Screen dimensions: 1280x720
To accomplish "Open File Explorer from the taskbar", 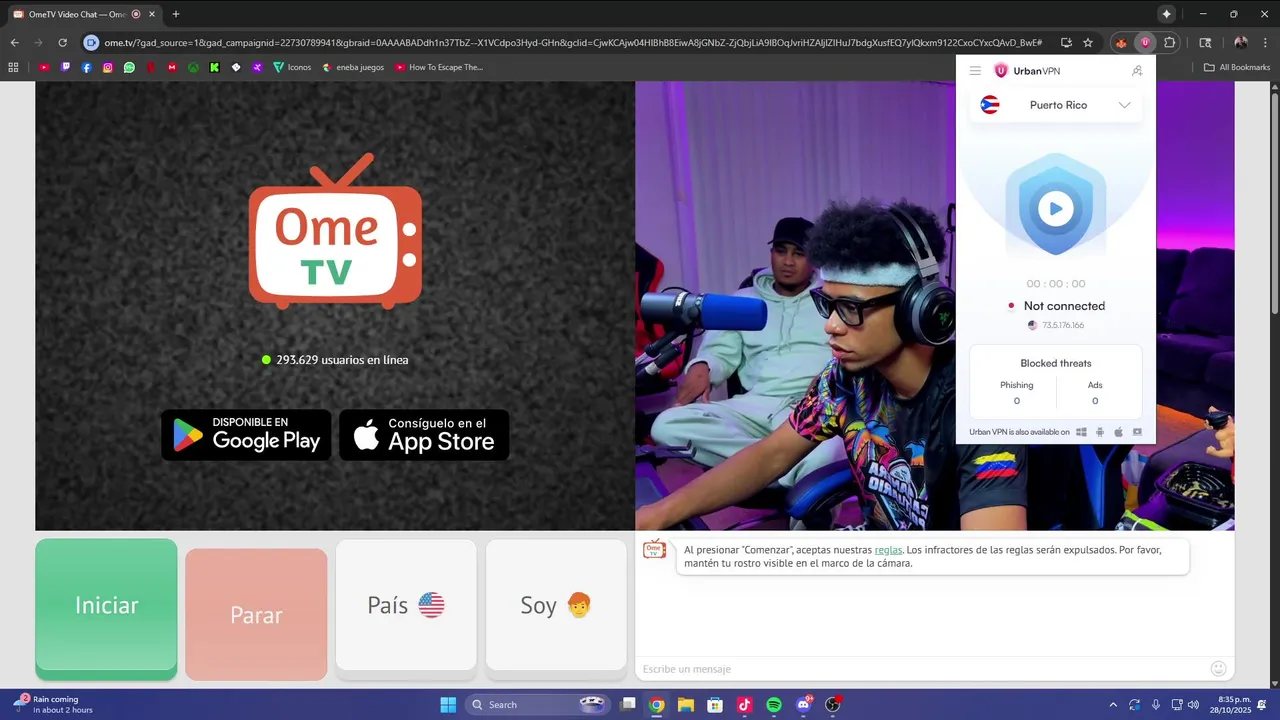I will pos(685,704).
